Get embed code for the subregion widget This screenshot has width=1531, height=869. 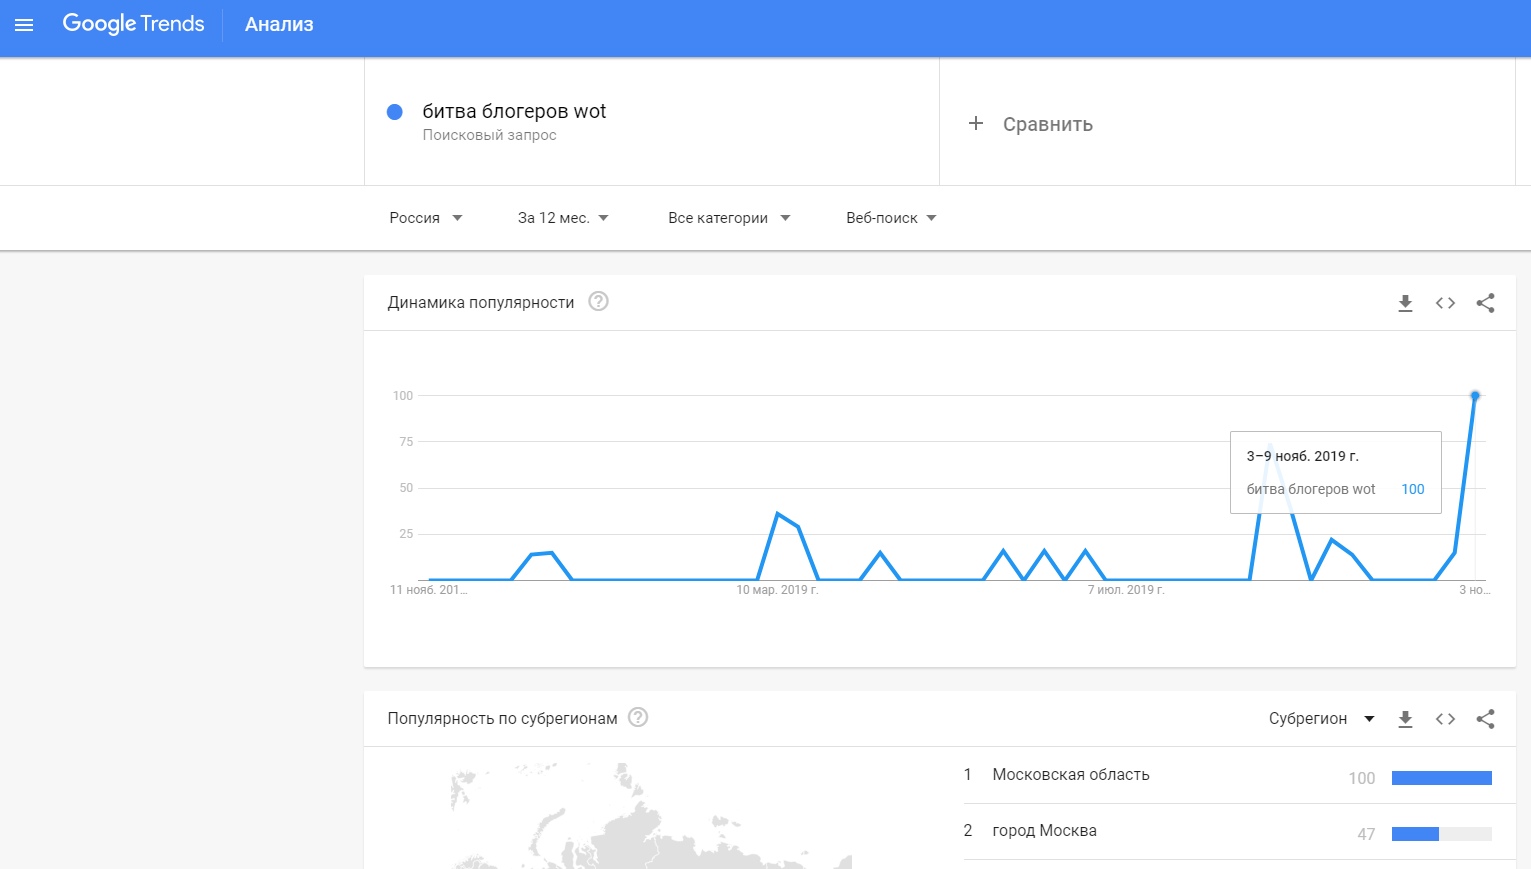point(1445,719)
